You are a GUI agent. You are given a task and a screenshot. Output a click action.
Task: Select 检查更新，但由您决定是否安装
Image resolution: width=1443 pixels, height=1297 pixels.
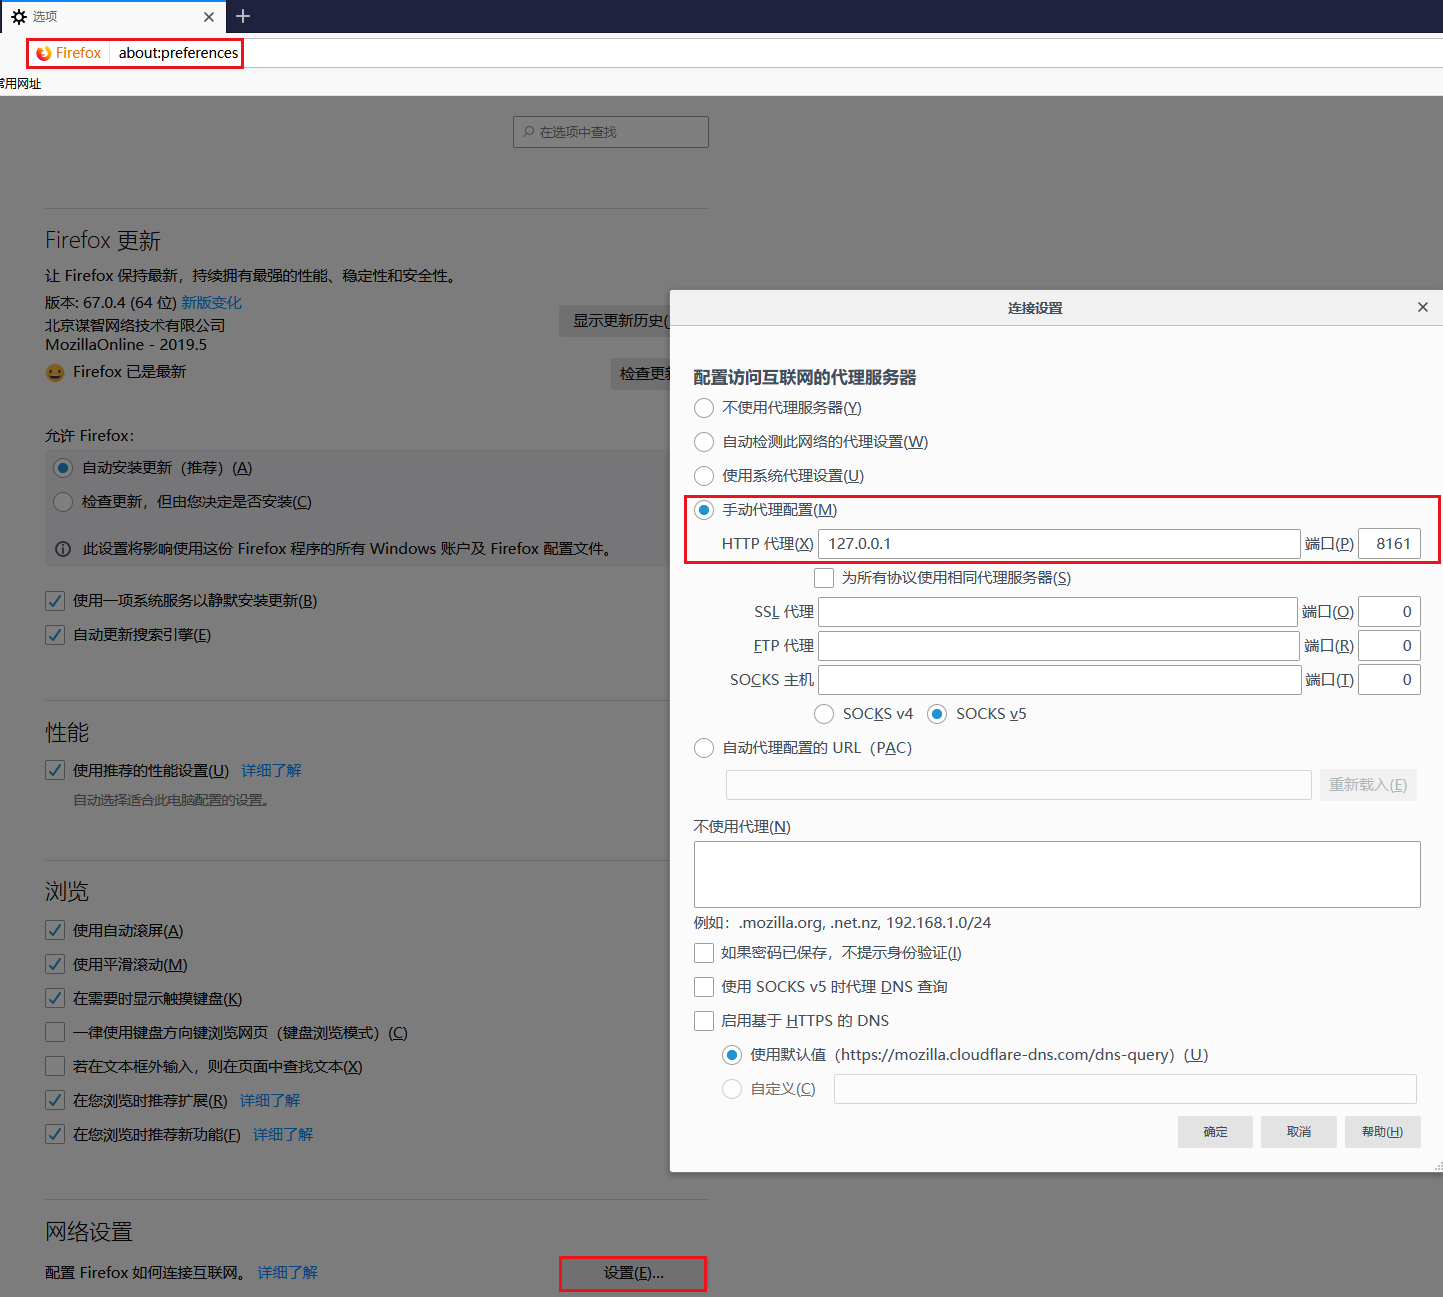click(x=63, y=502)
